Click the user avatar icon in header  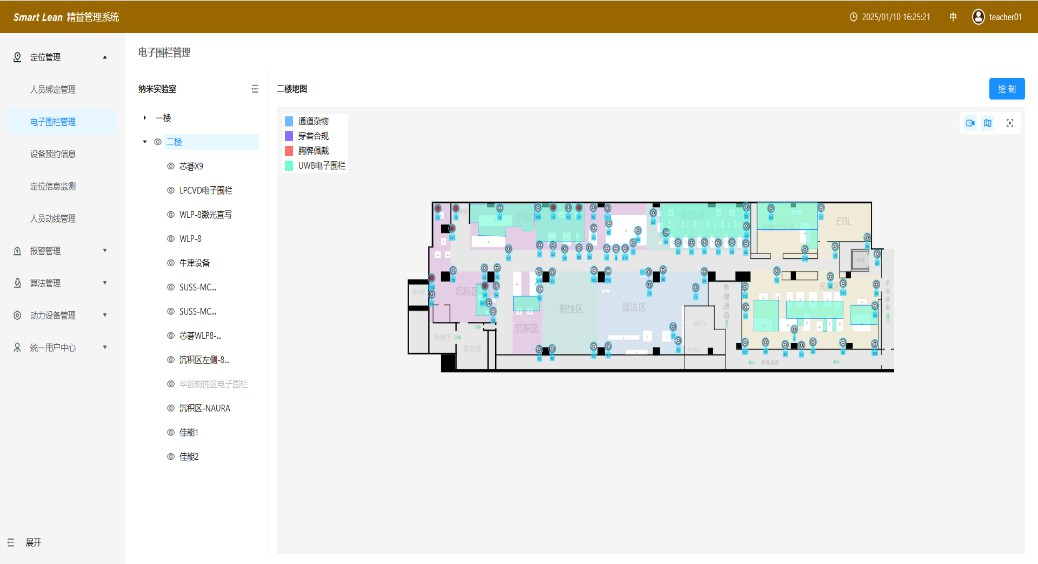pos(978,17)
